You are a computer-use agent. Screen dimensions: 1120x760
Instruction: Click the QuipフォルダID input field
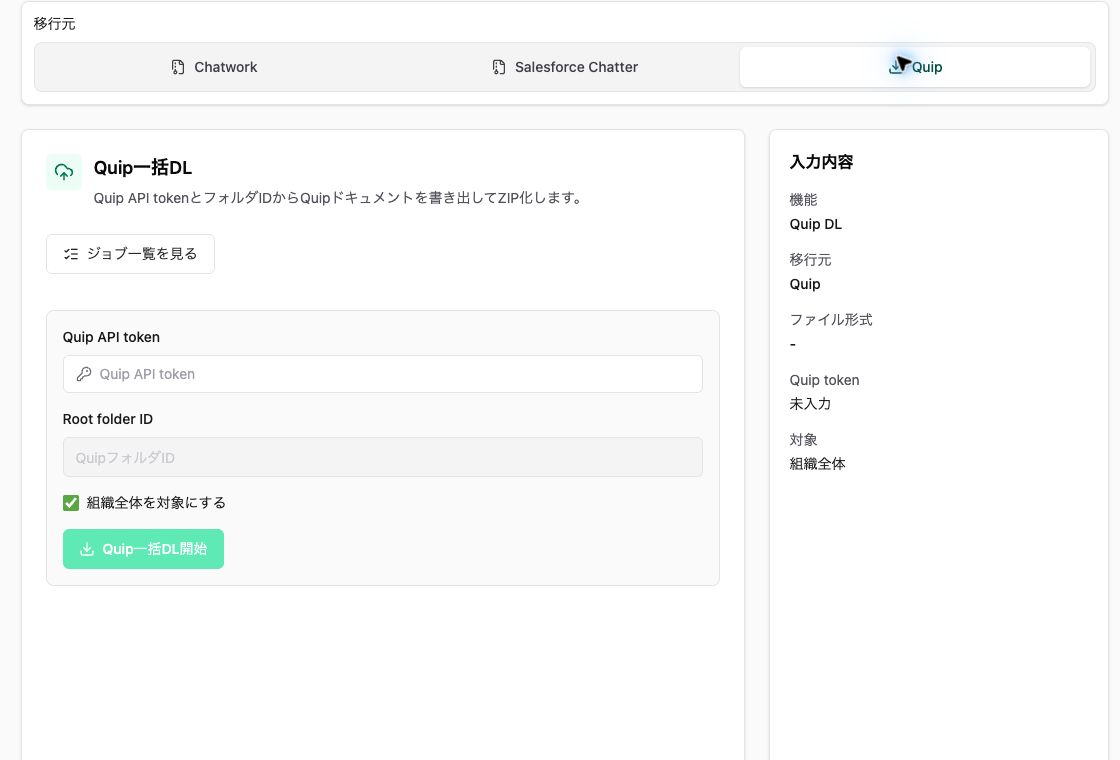click(x=383, y=457)
